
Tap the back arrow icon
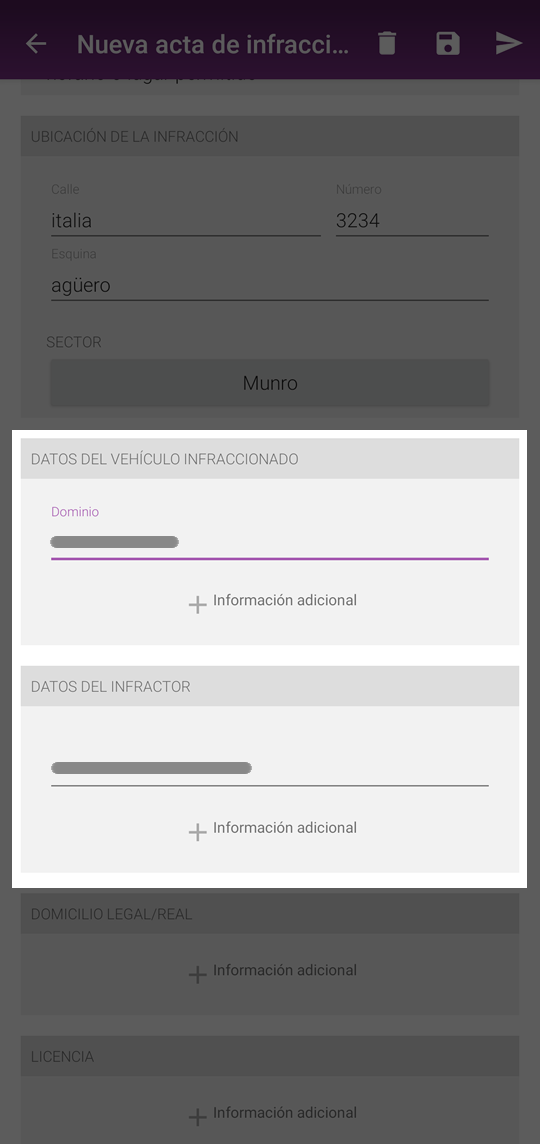tap(36, 44)
